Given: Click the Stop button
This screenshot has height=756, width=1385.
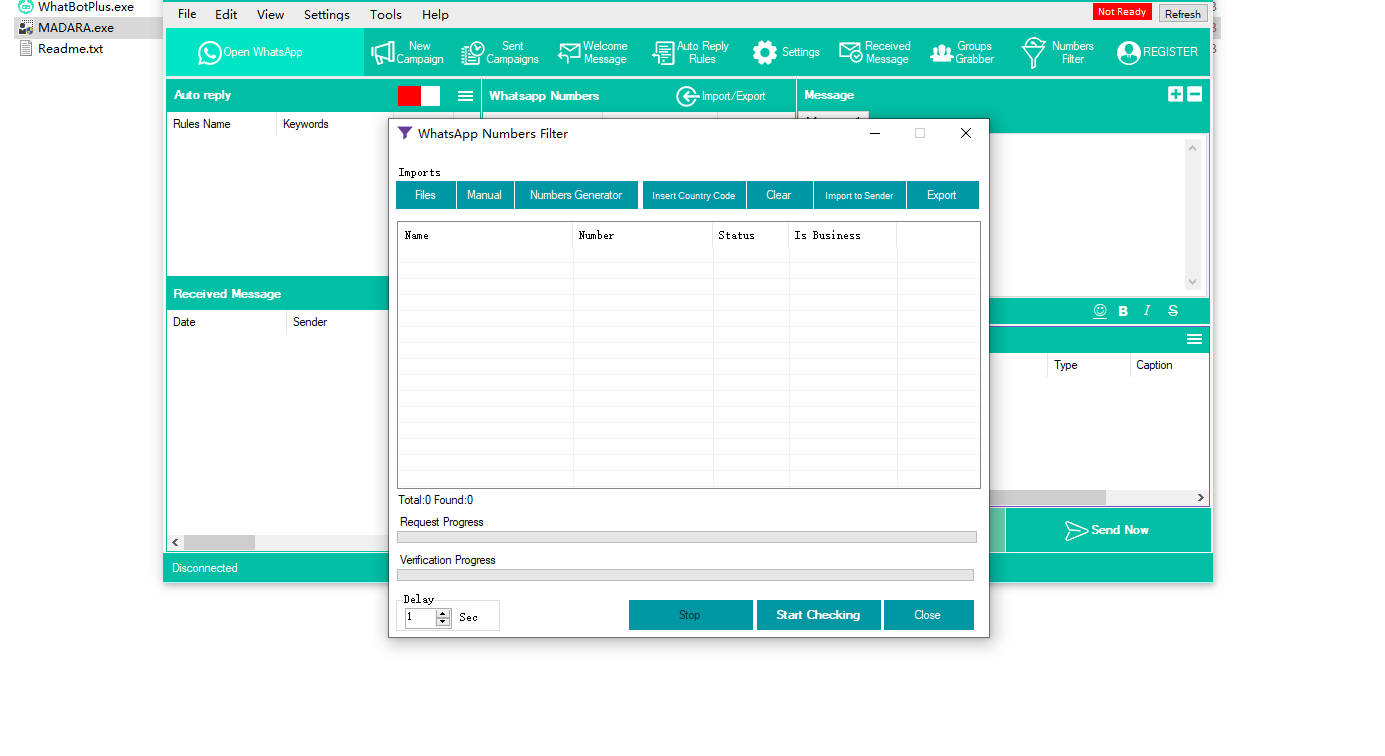Looking at the screenshot, I should pos(690,615).
